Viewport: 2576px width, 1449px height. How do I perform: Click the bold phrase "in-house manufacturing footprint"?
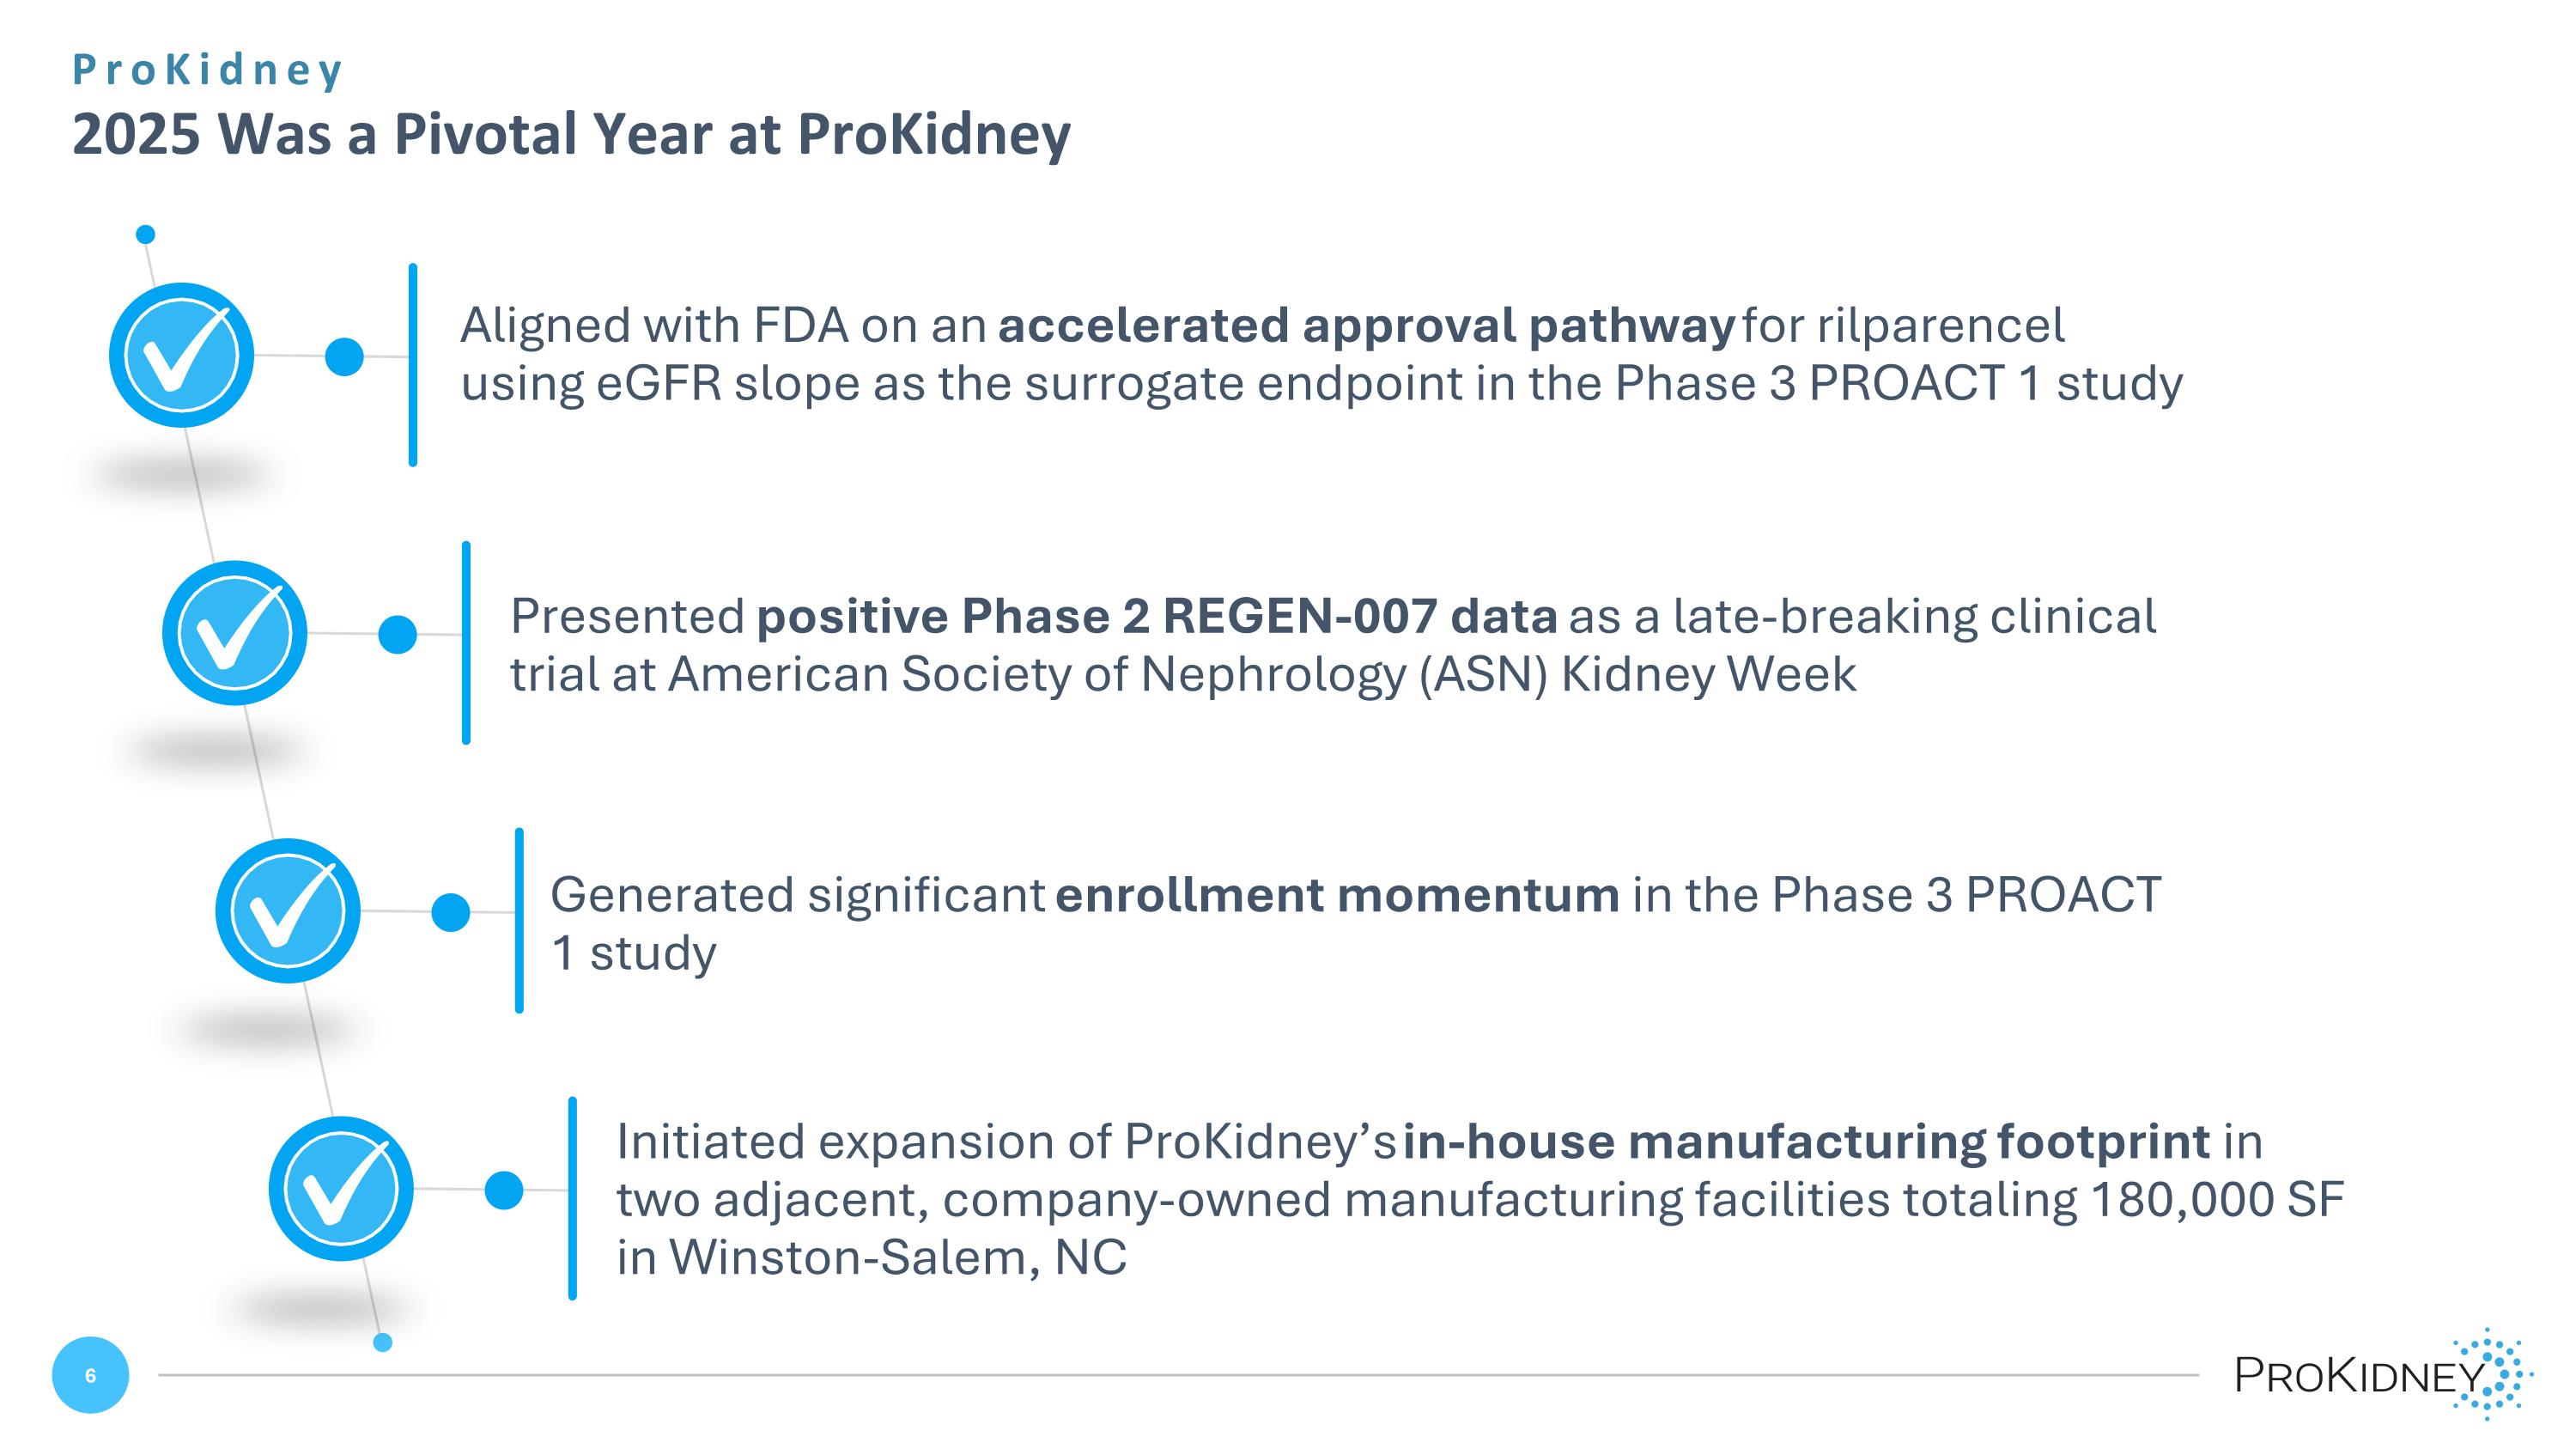[x=1806, y=1142]
